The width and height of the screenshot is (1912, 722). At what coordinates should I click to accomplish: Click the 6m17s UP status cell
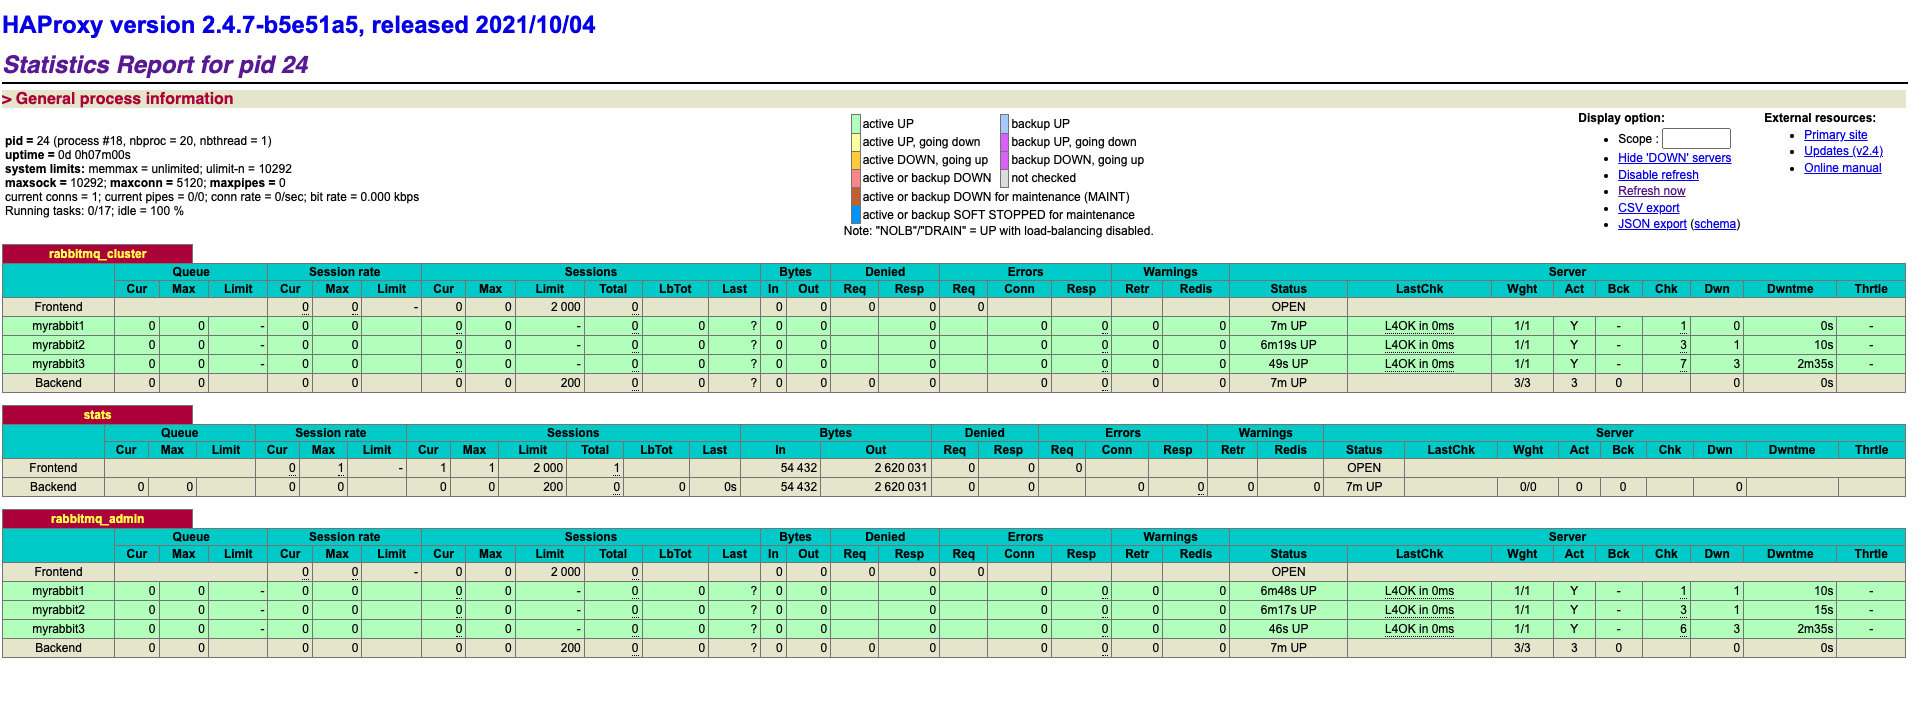(1288, 610)
